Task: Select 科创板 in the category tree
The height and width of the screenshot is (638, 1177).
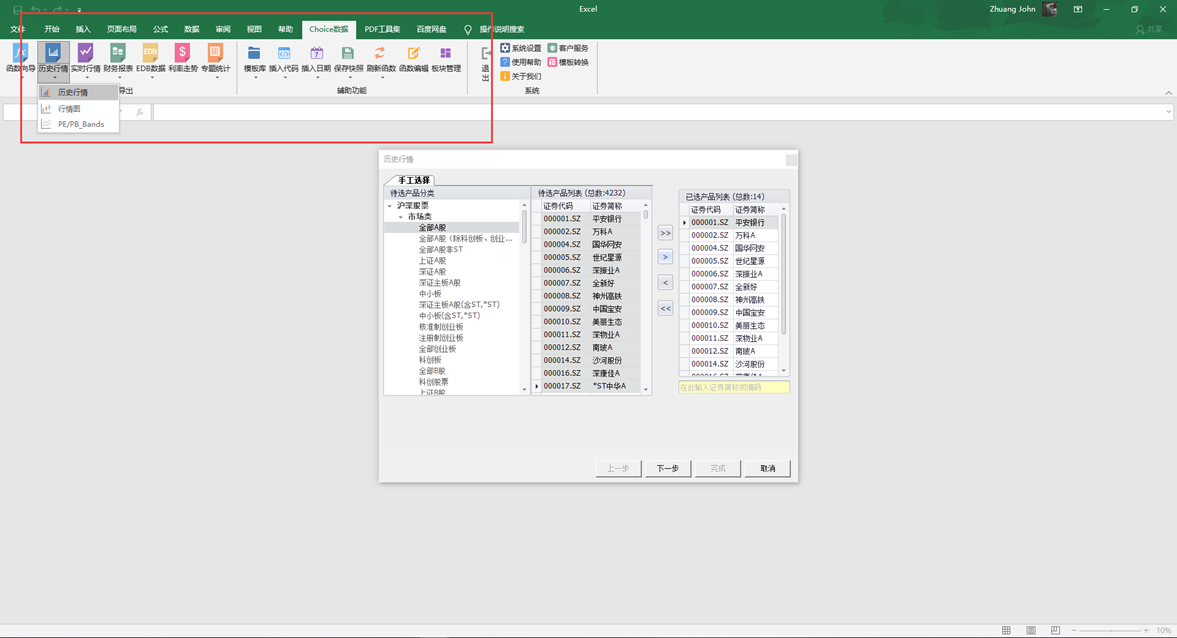Action: tap(430, 360)
